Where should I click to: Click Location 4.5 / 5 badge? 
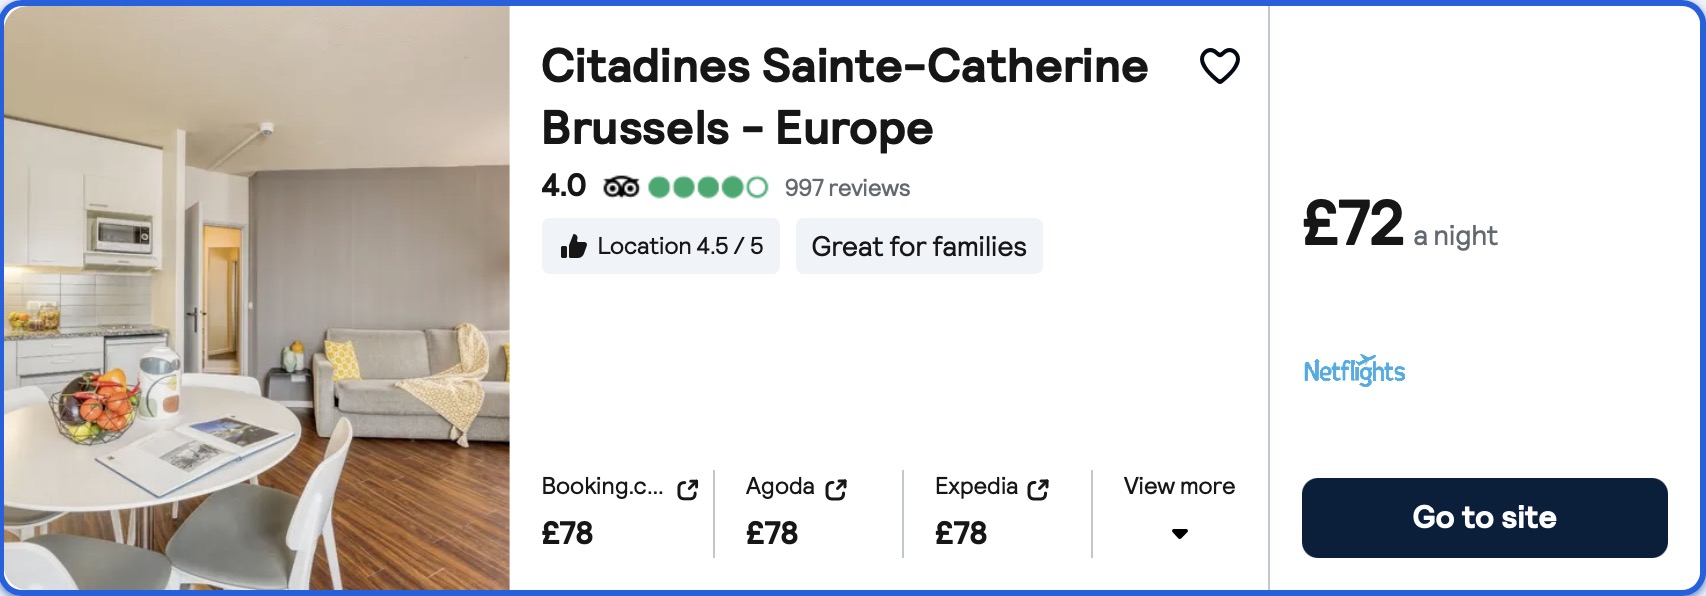[660, 246]
